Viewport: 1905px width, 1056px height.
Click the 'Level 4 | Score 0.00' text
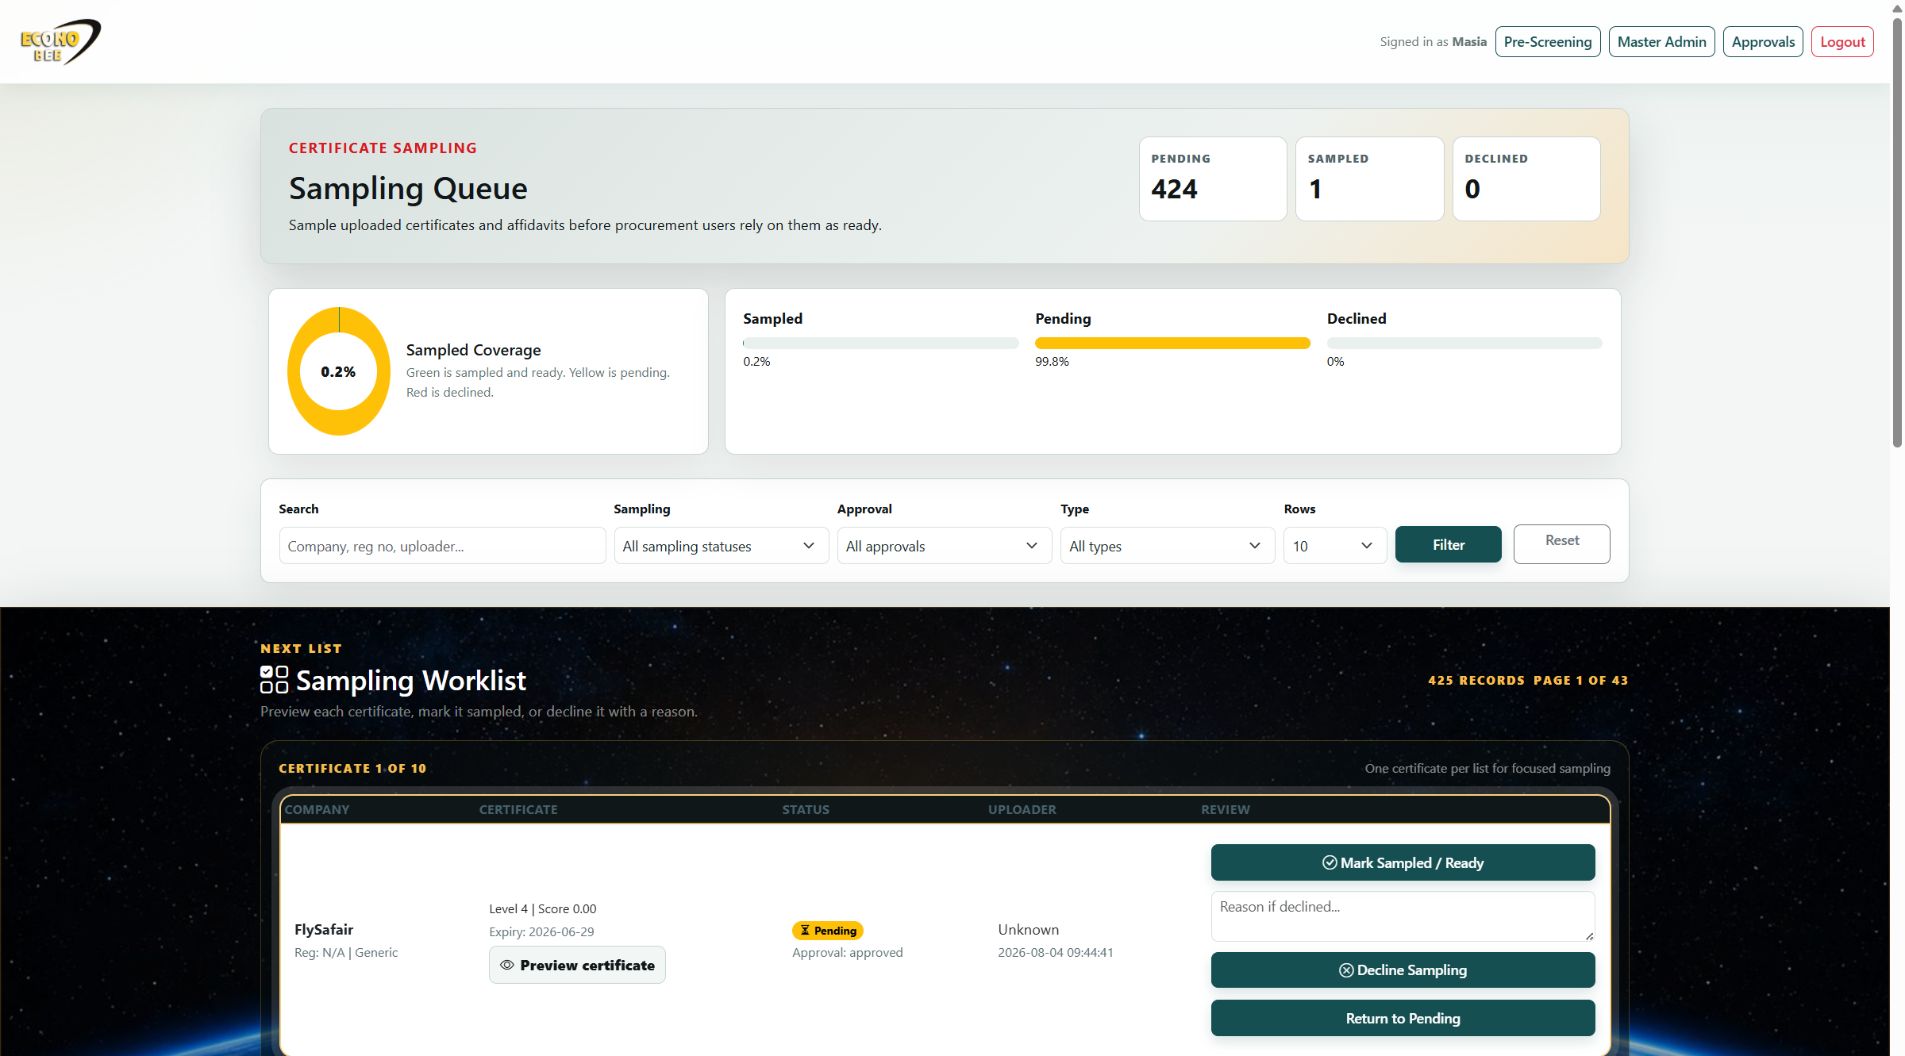point(542,909)
